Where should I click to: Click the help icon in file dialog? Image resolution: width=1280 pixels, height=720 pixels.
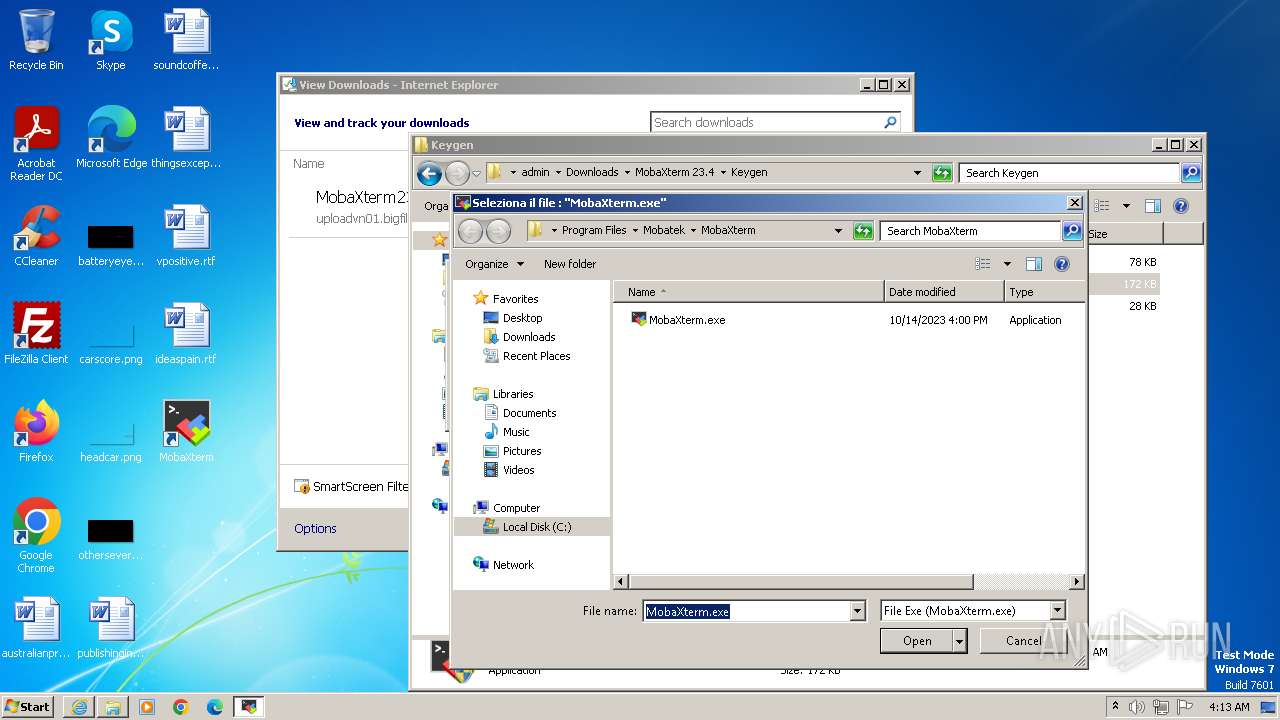(x=1062, y=264)
